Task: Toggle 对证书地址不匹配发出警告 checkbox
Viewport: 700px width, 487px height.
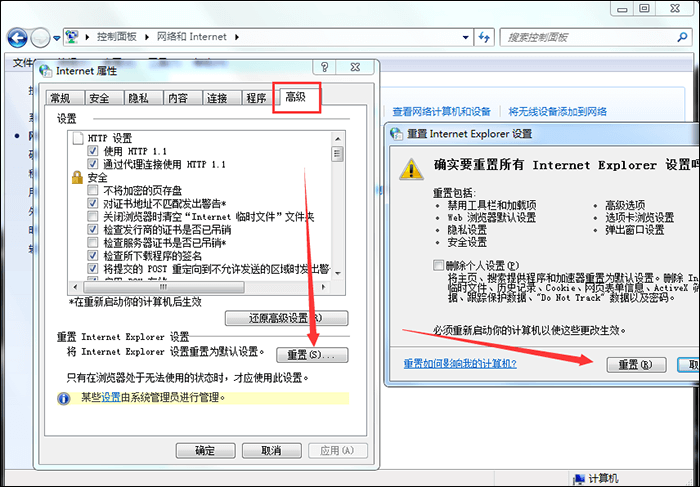Action: click(92, 204)
